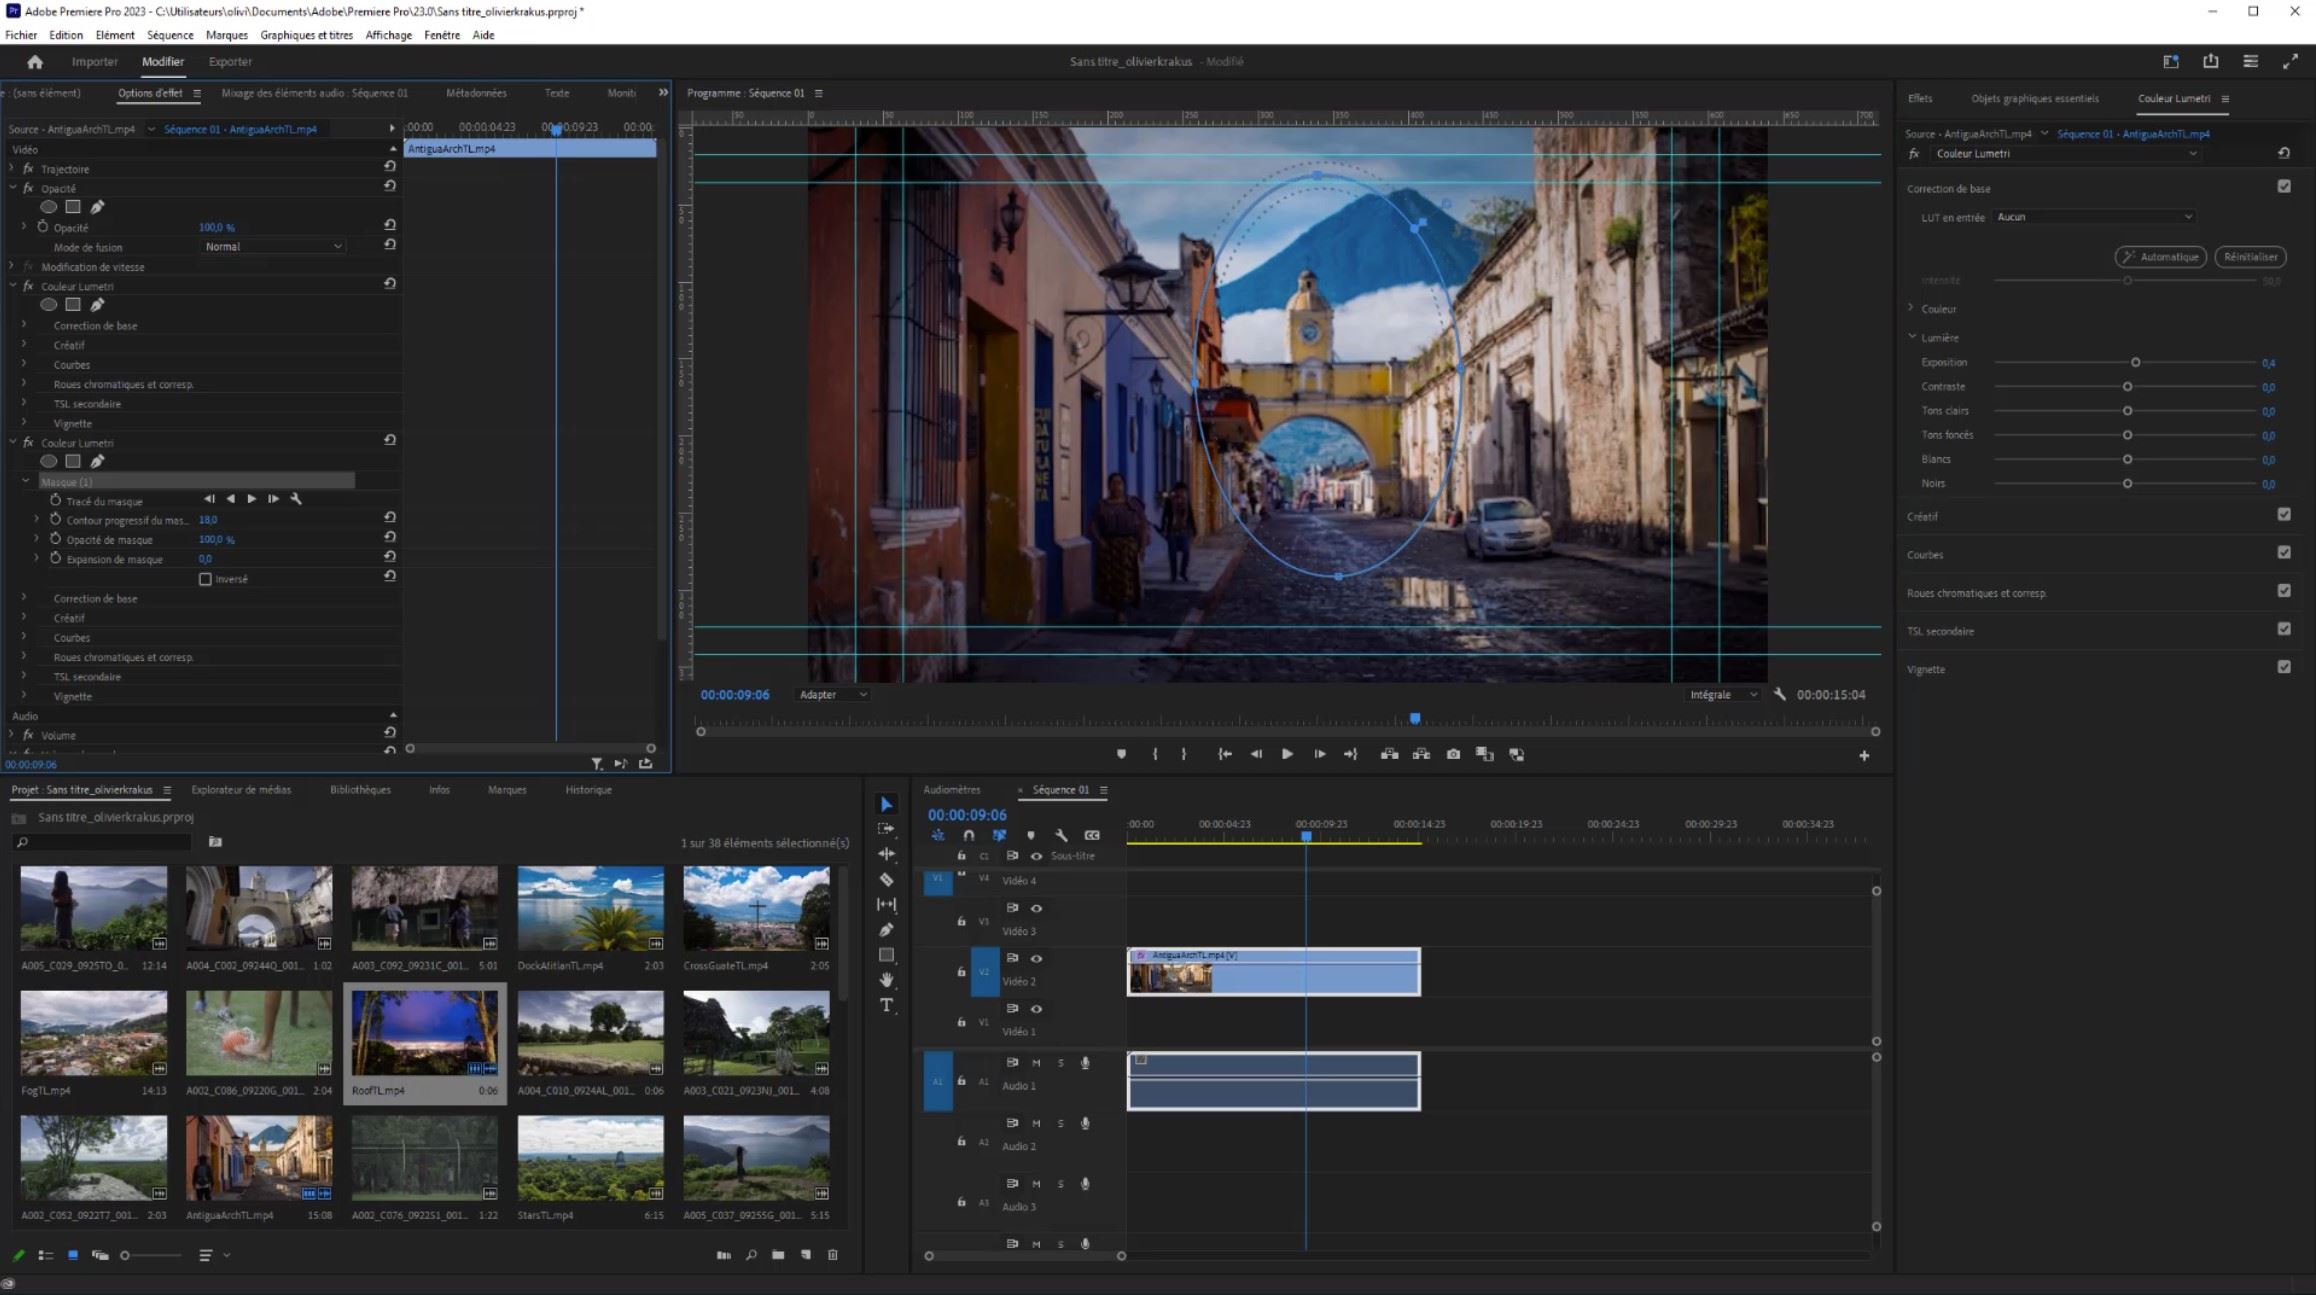This screenshot has height=1295, width=2316.
Task: Hide the Vidéo 2 track with eye icon
Action: (x=1036, y=958)
